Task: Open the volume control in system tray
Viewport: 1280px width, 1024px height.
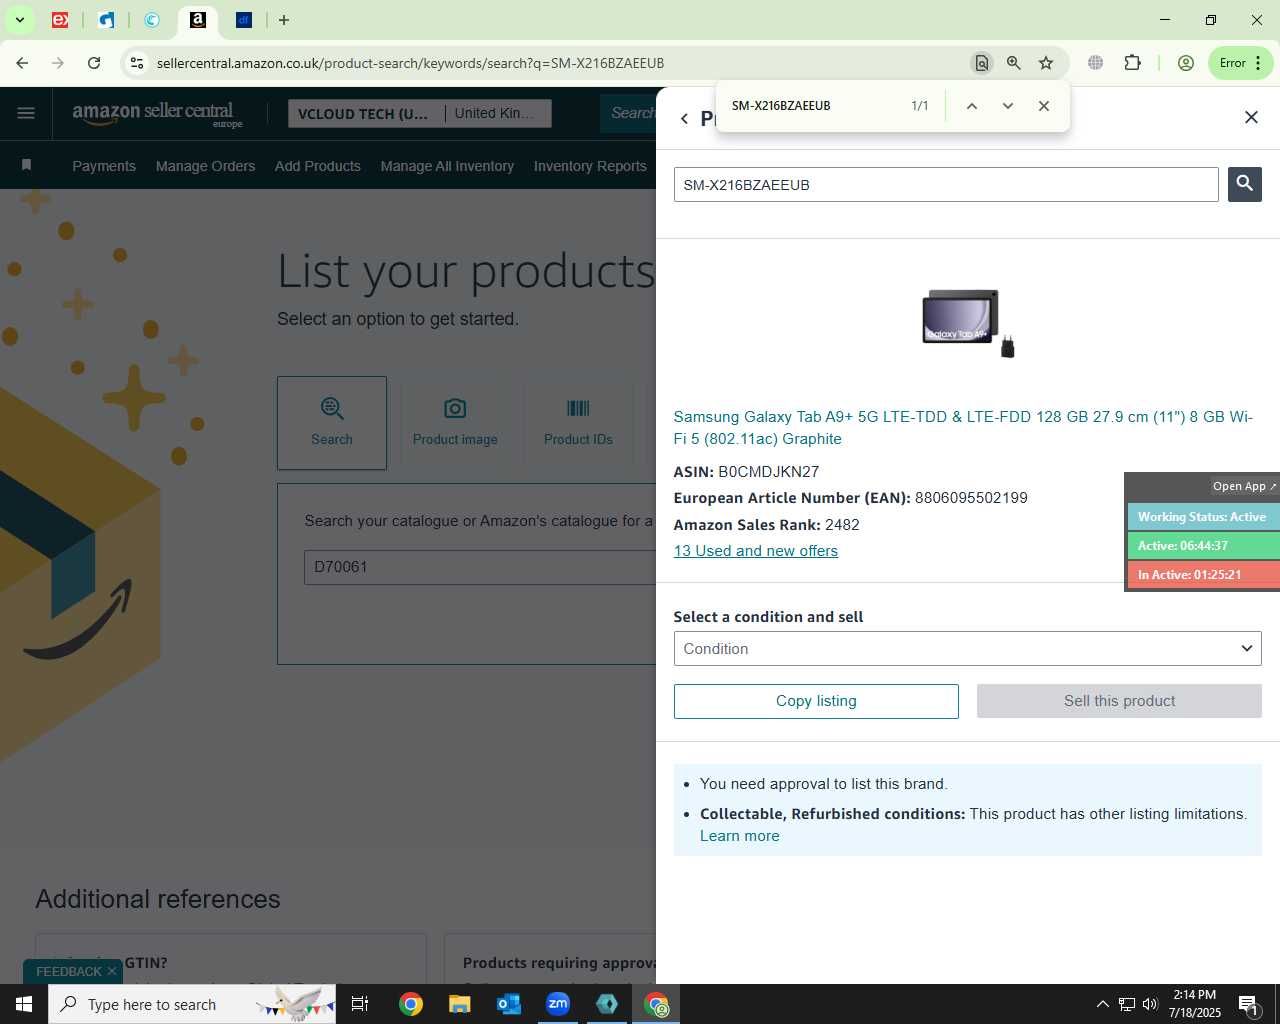Action: coord(1150,1004)
